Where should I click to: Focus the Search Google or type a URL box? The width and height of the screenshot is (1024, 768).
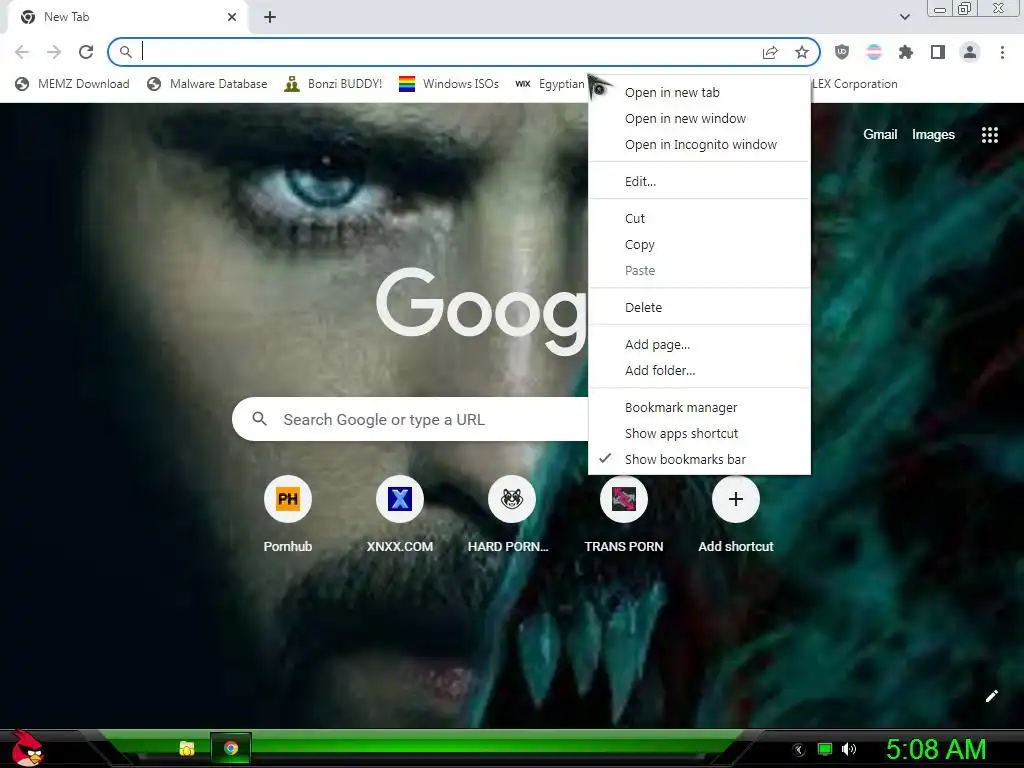[410, 419]
